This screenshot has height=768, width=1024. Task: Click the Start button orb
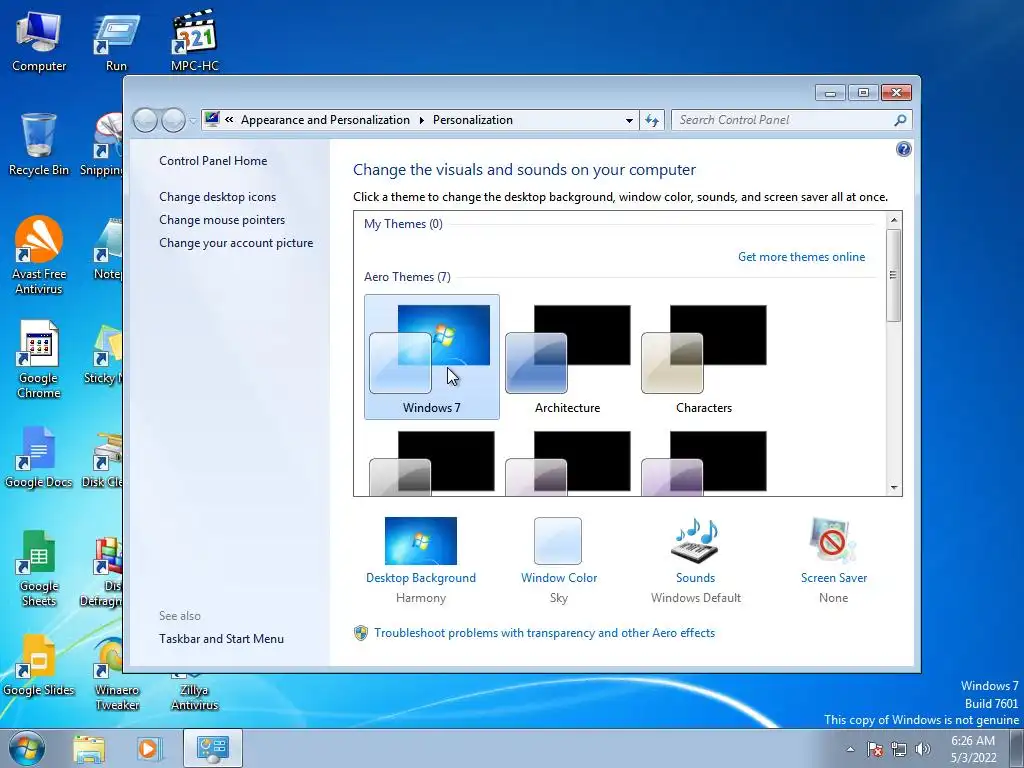(x=27, y=748)
